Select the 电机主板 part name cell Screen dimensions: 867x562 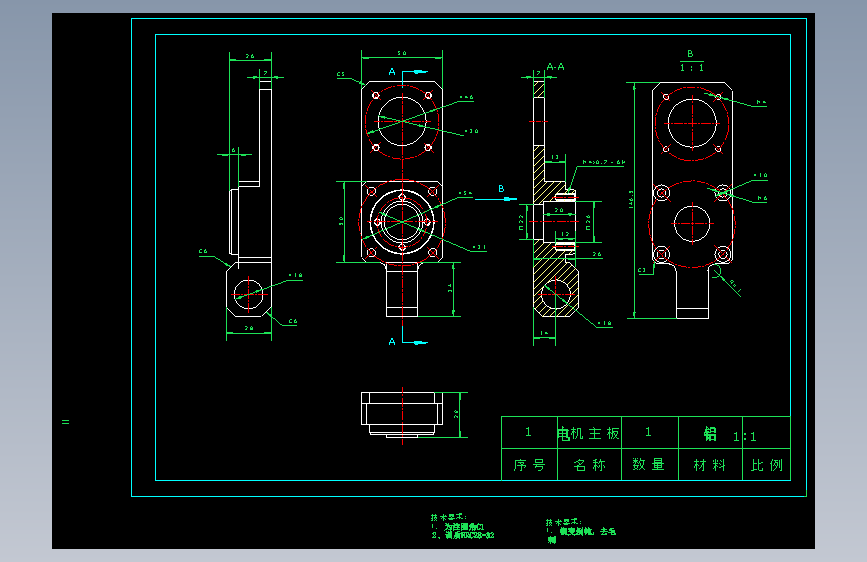tap(589, 433)
